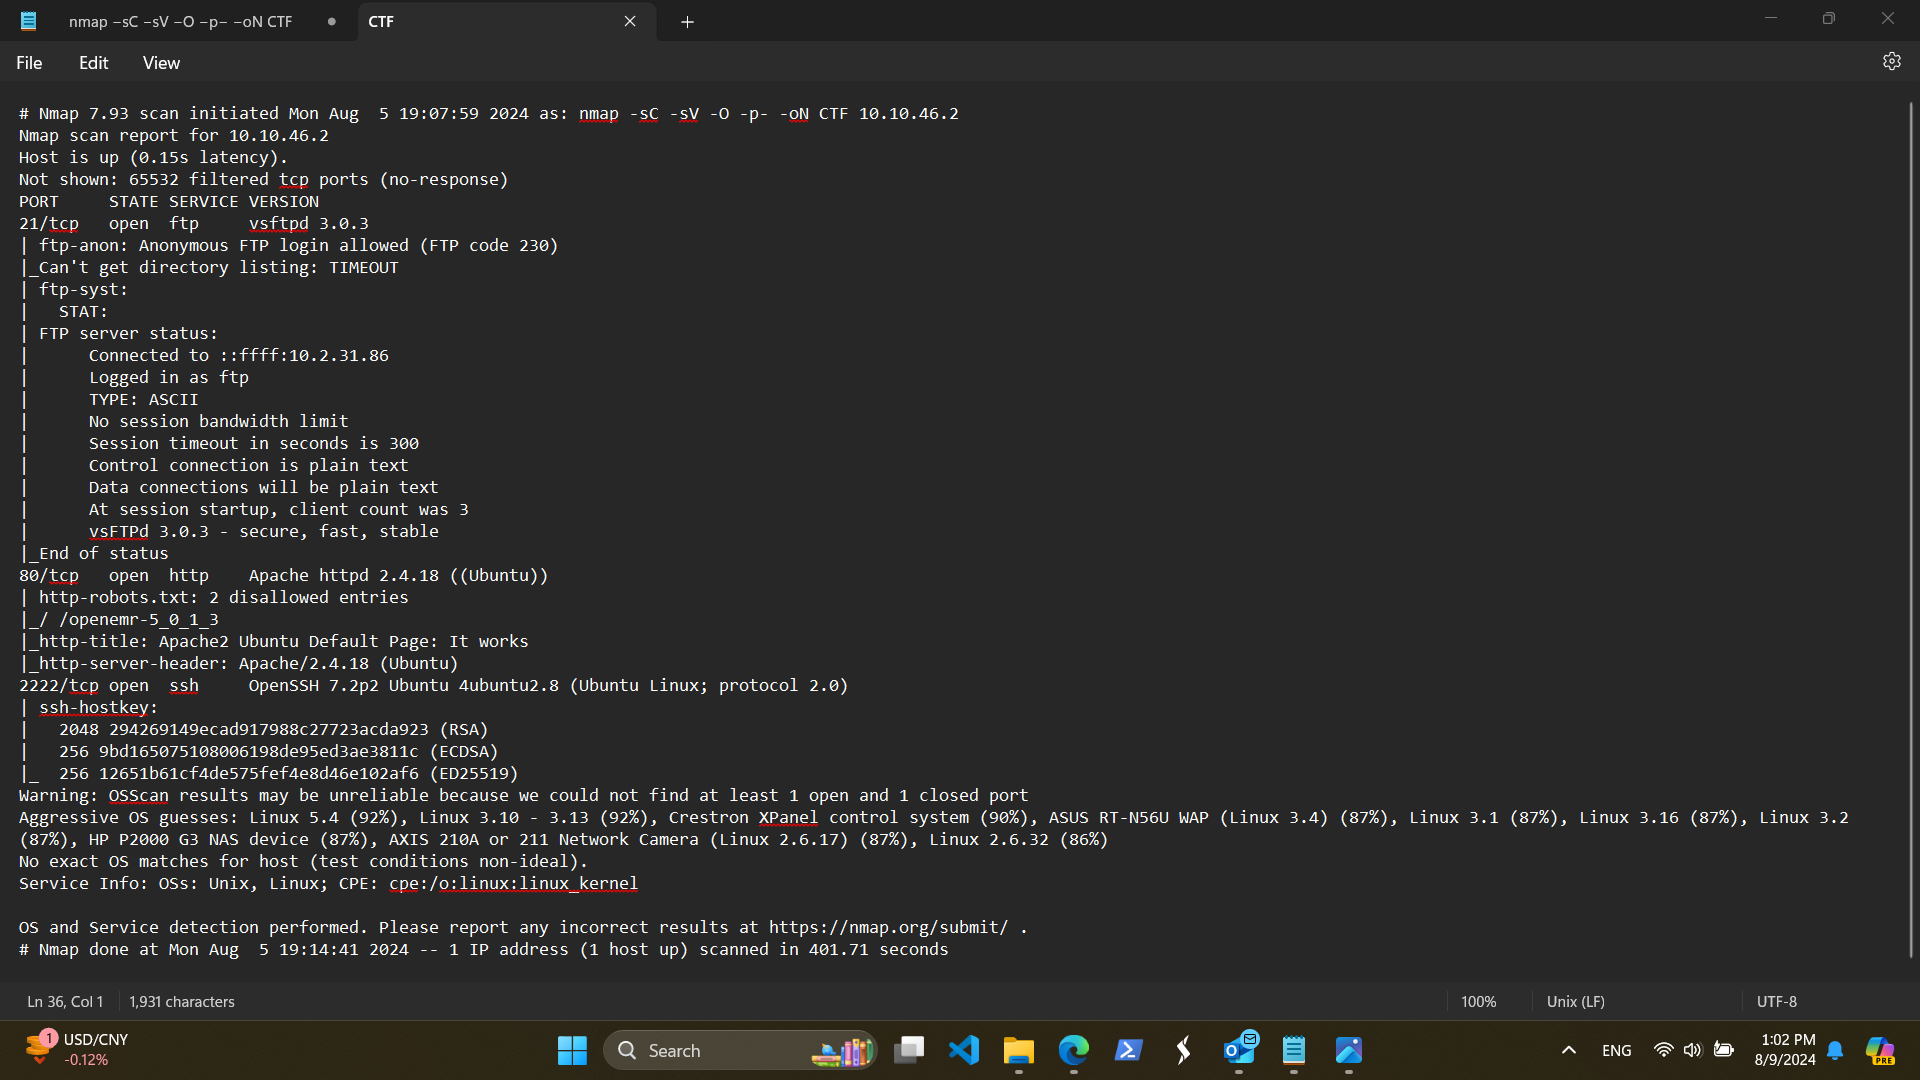Open the USD/CNY widget
1920x1080 pixels.
click(78, 1050)
